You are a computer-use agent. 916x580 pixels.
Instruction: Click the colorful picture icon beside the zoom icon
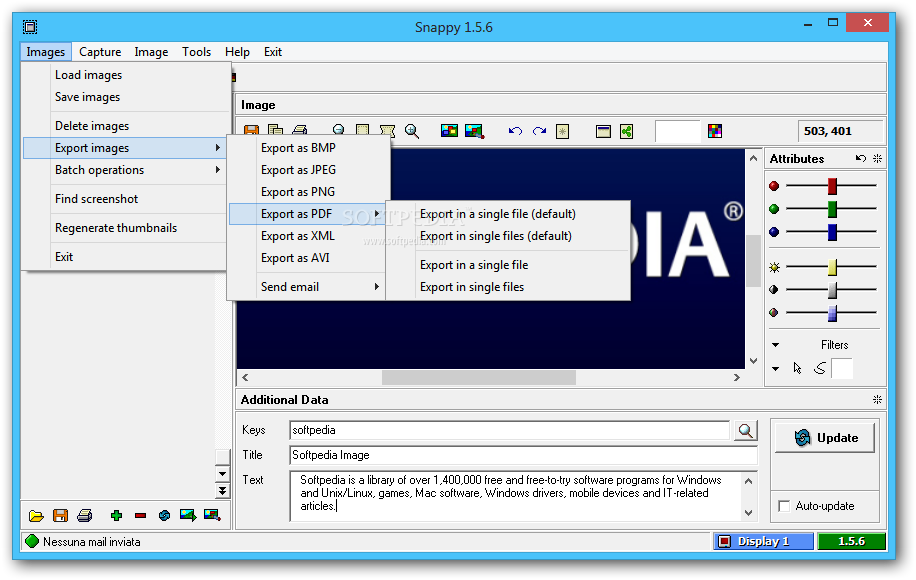click(x=449, y=131)
